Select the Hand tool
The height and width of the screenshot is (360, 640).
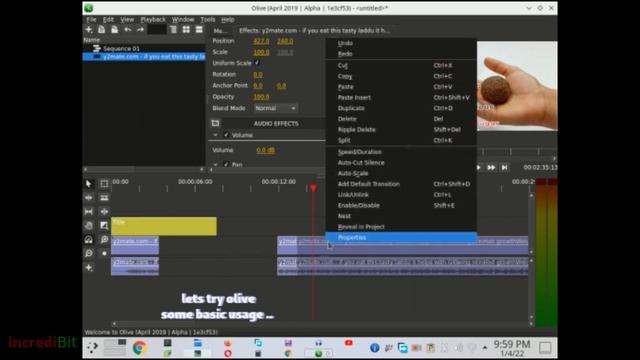pyautogui.click(x=89, y=226)
